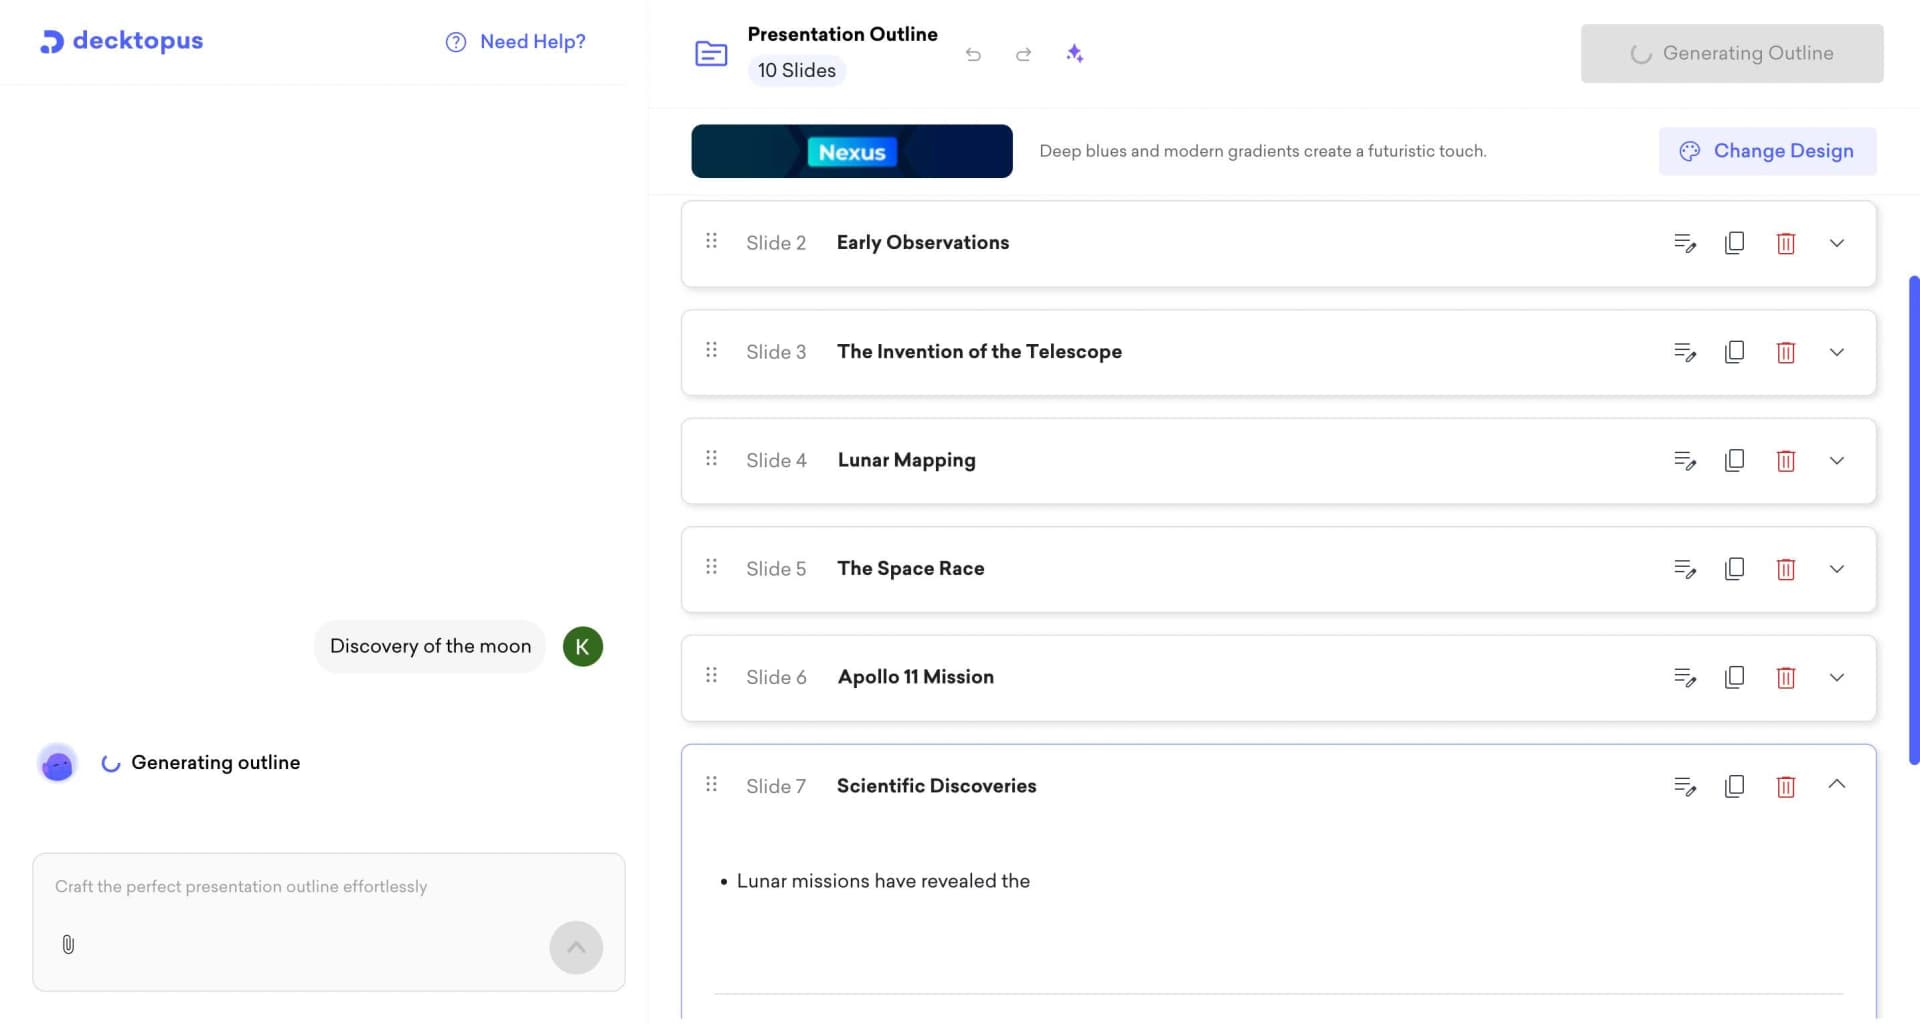The width and height of the screenshot is (1920, 1024).
Task: Edit the Lunar Mapping slide content
Action: click(1685, 460)
